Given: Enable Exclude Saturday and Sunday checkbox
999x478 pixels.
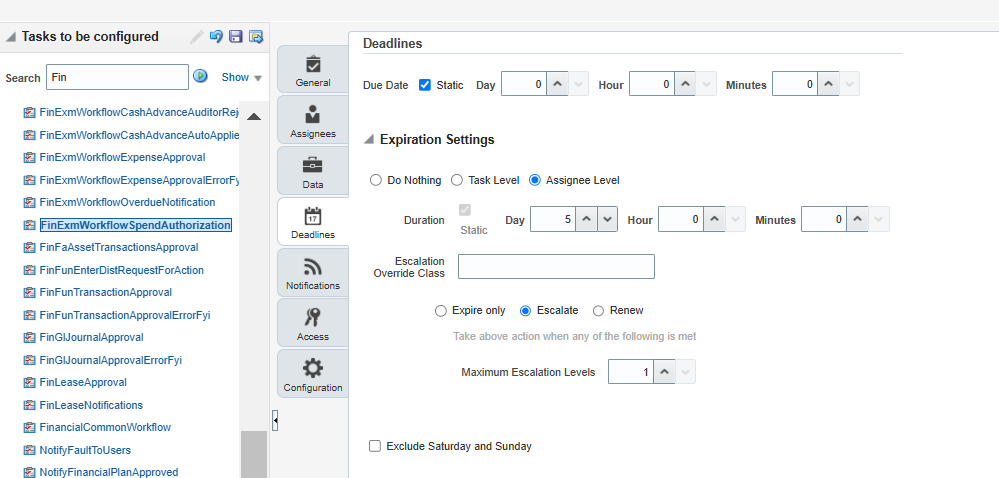Looking at the screenshot, I should pos(375,446).
